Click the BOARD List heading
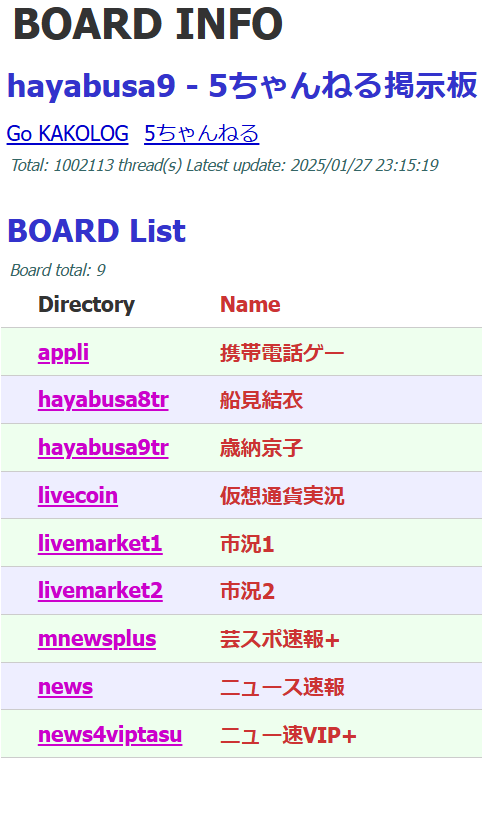 [96, 231]
